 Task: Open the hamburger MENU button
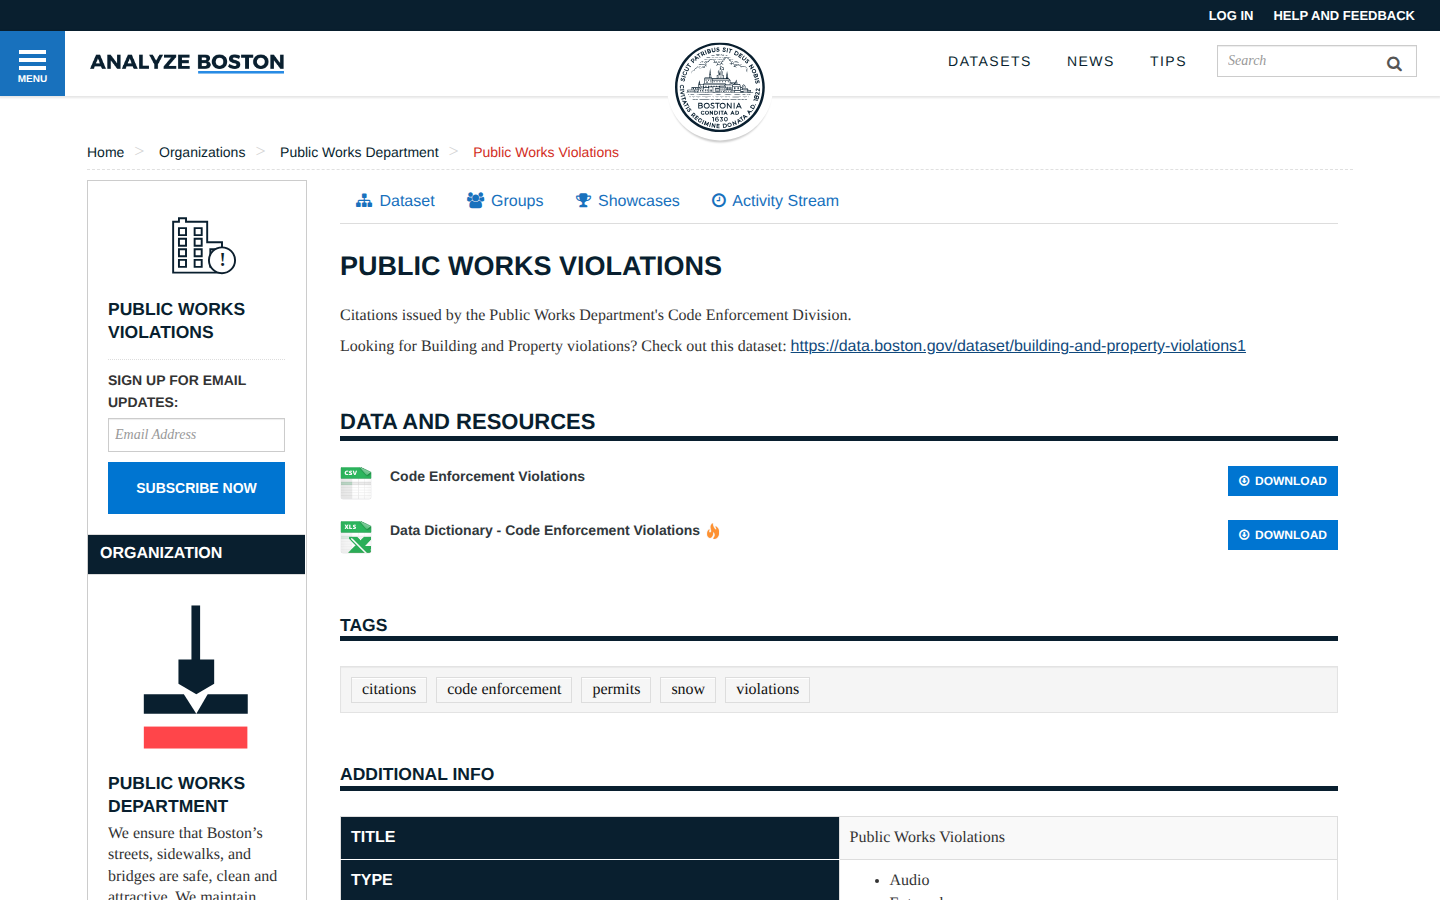32,64
